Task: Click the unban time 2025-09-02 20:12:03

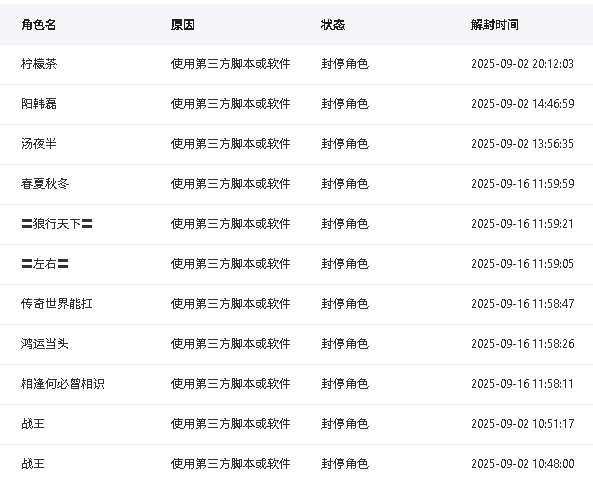Action: point(522,64)
